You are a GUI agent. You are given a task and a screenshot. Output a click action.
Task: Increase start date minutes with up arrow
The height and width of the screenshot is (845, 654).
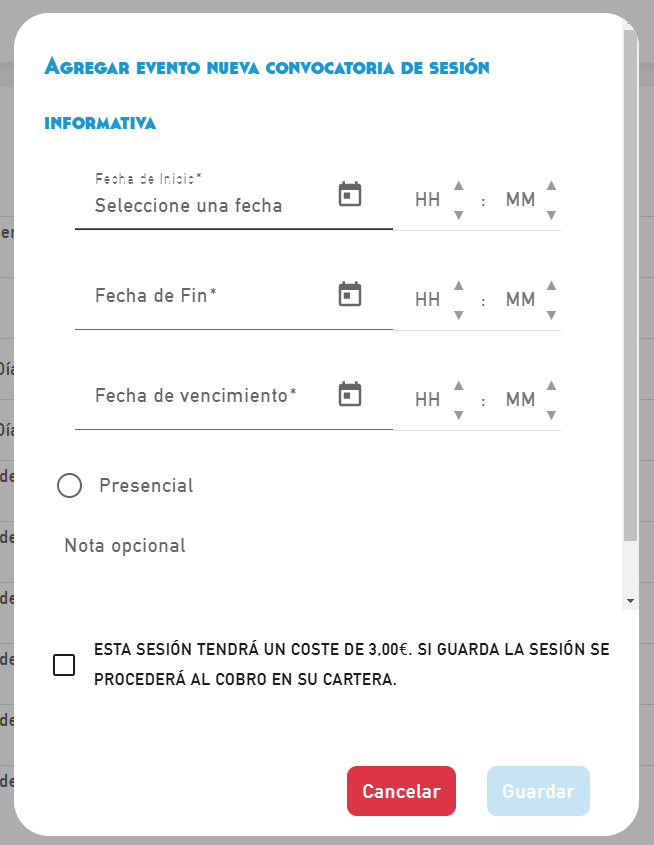click(551, 185)
